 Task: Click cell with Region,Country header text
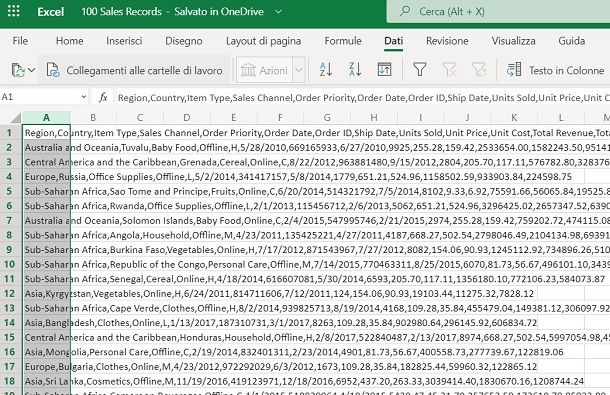[46, 133]
